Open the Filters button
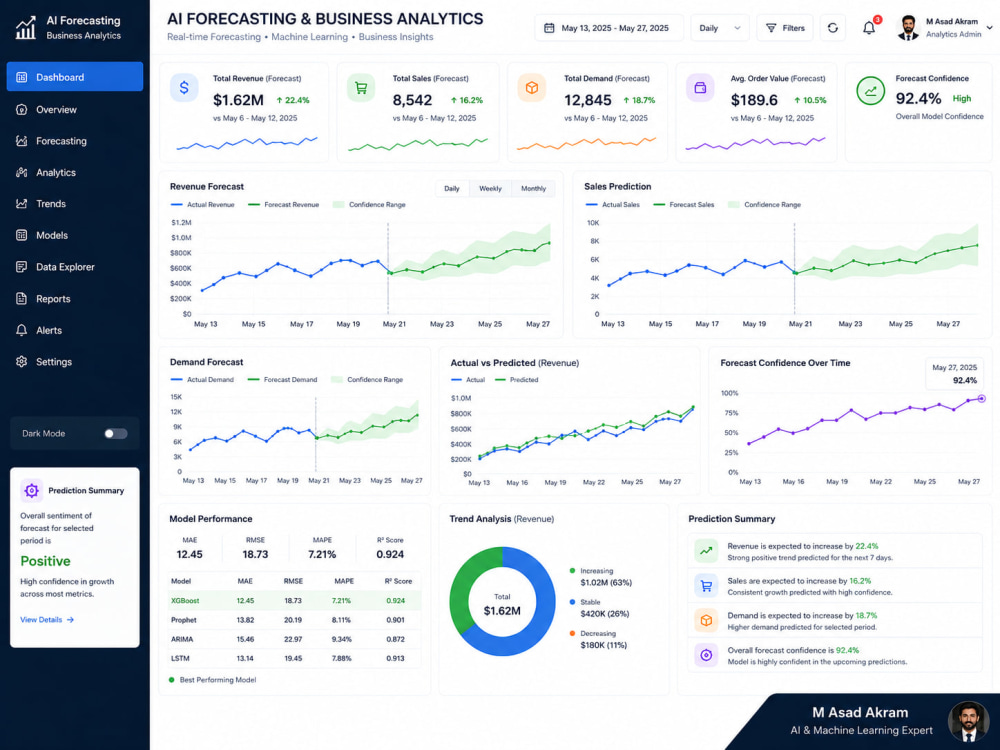1000x750 pixels. (x=784, y=28)
